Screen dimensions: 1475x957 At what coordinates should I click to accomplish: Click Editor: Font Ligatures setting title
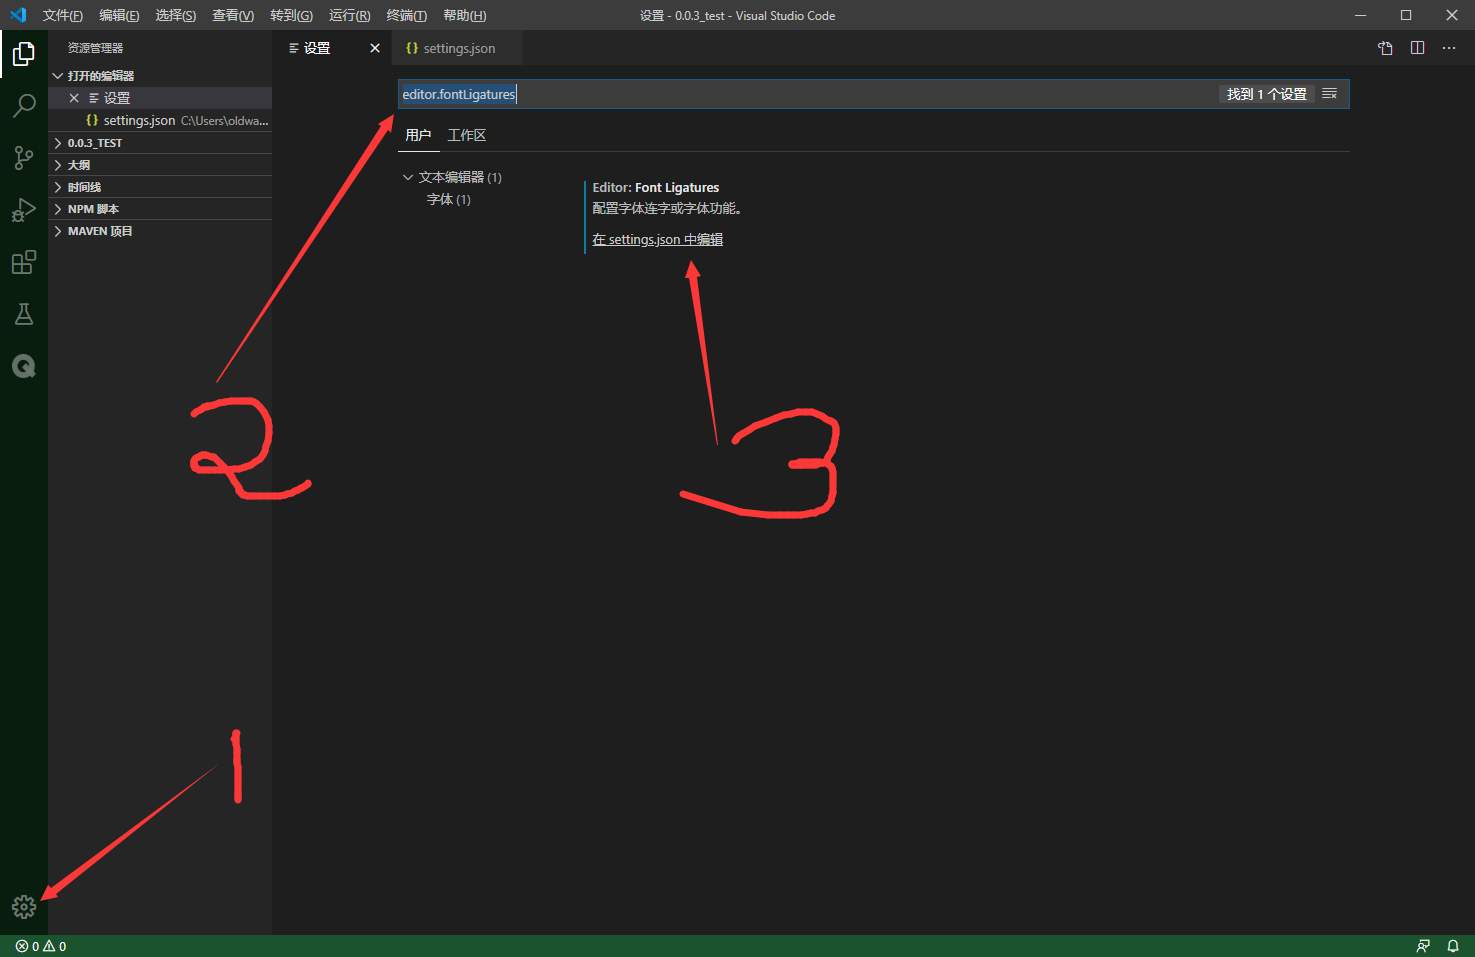[x=656, y=187]
